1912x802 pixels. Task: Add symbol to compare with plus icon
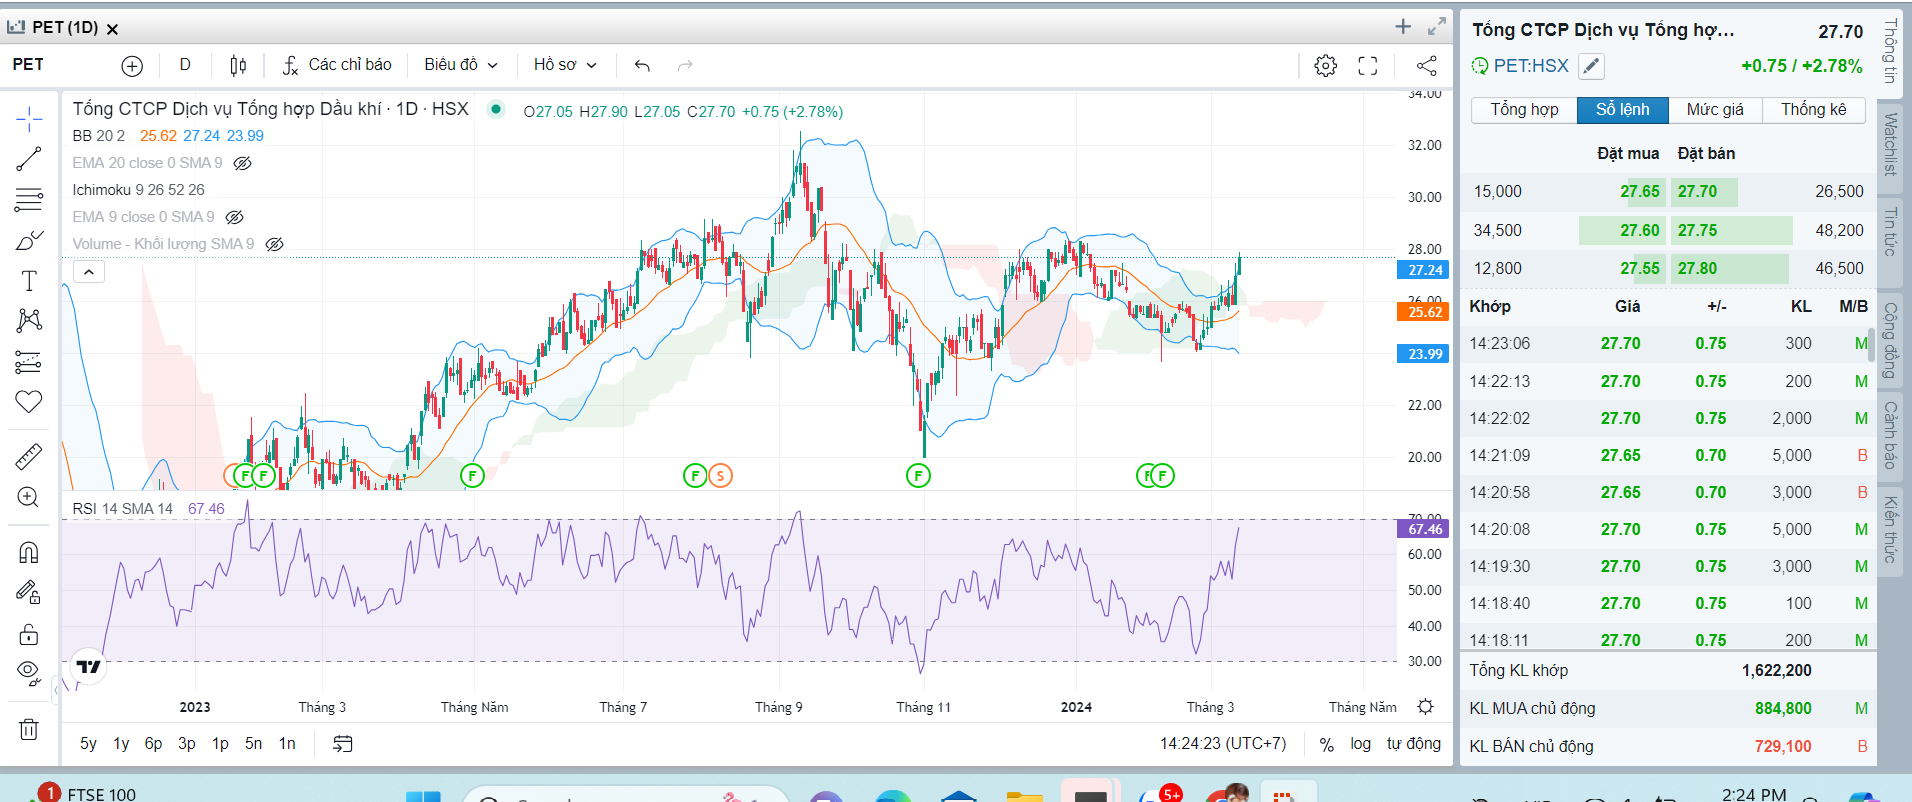click(x=132, y=66)
